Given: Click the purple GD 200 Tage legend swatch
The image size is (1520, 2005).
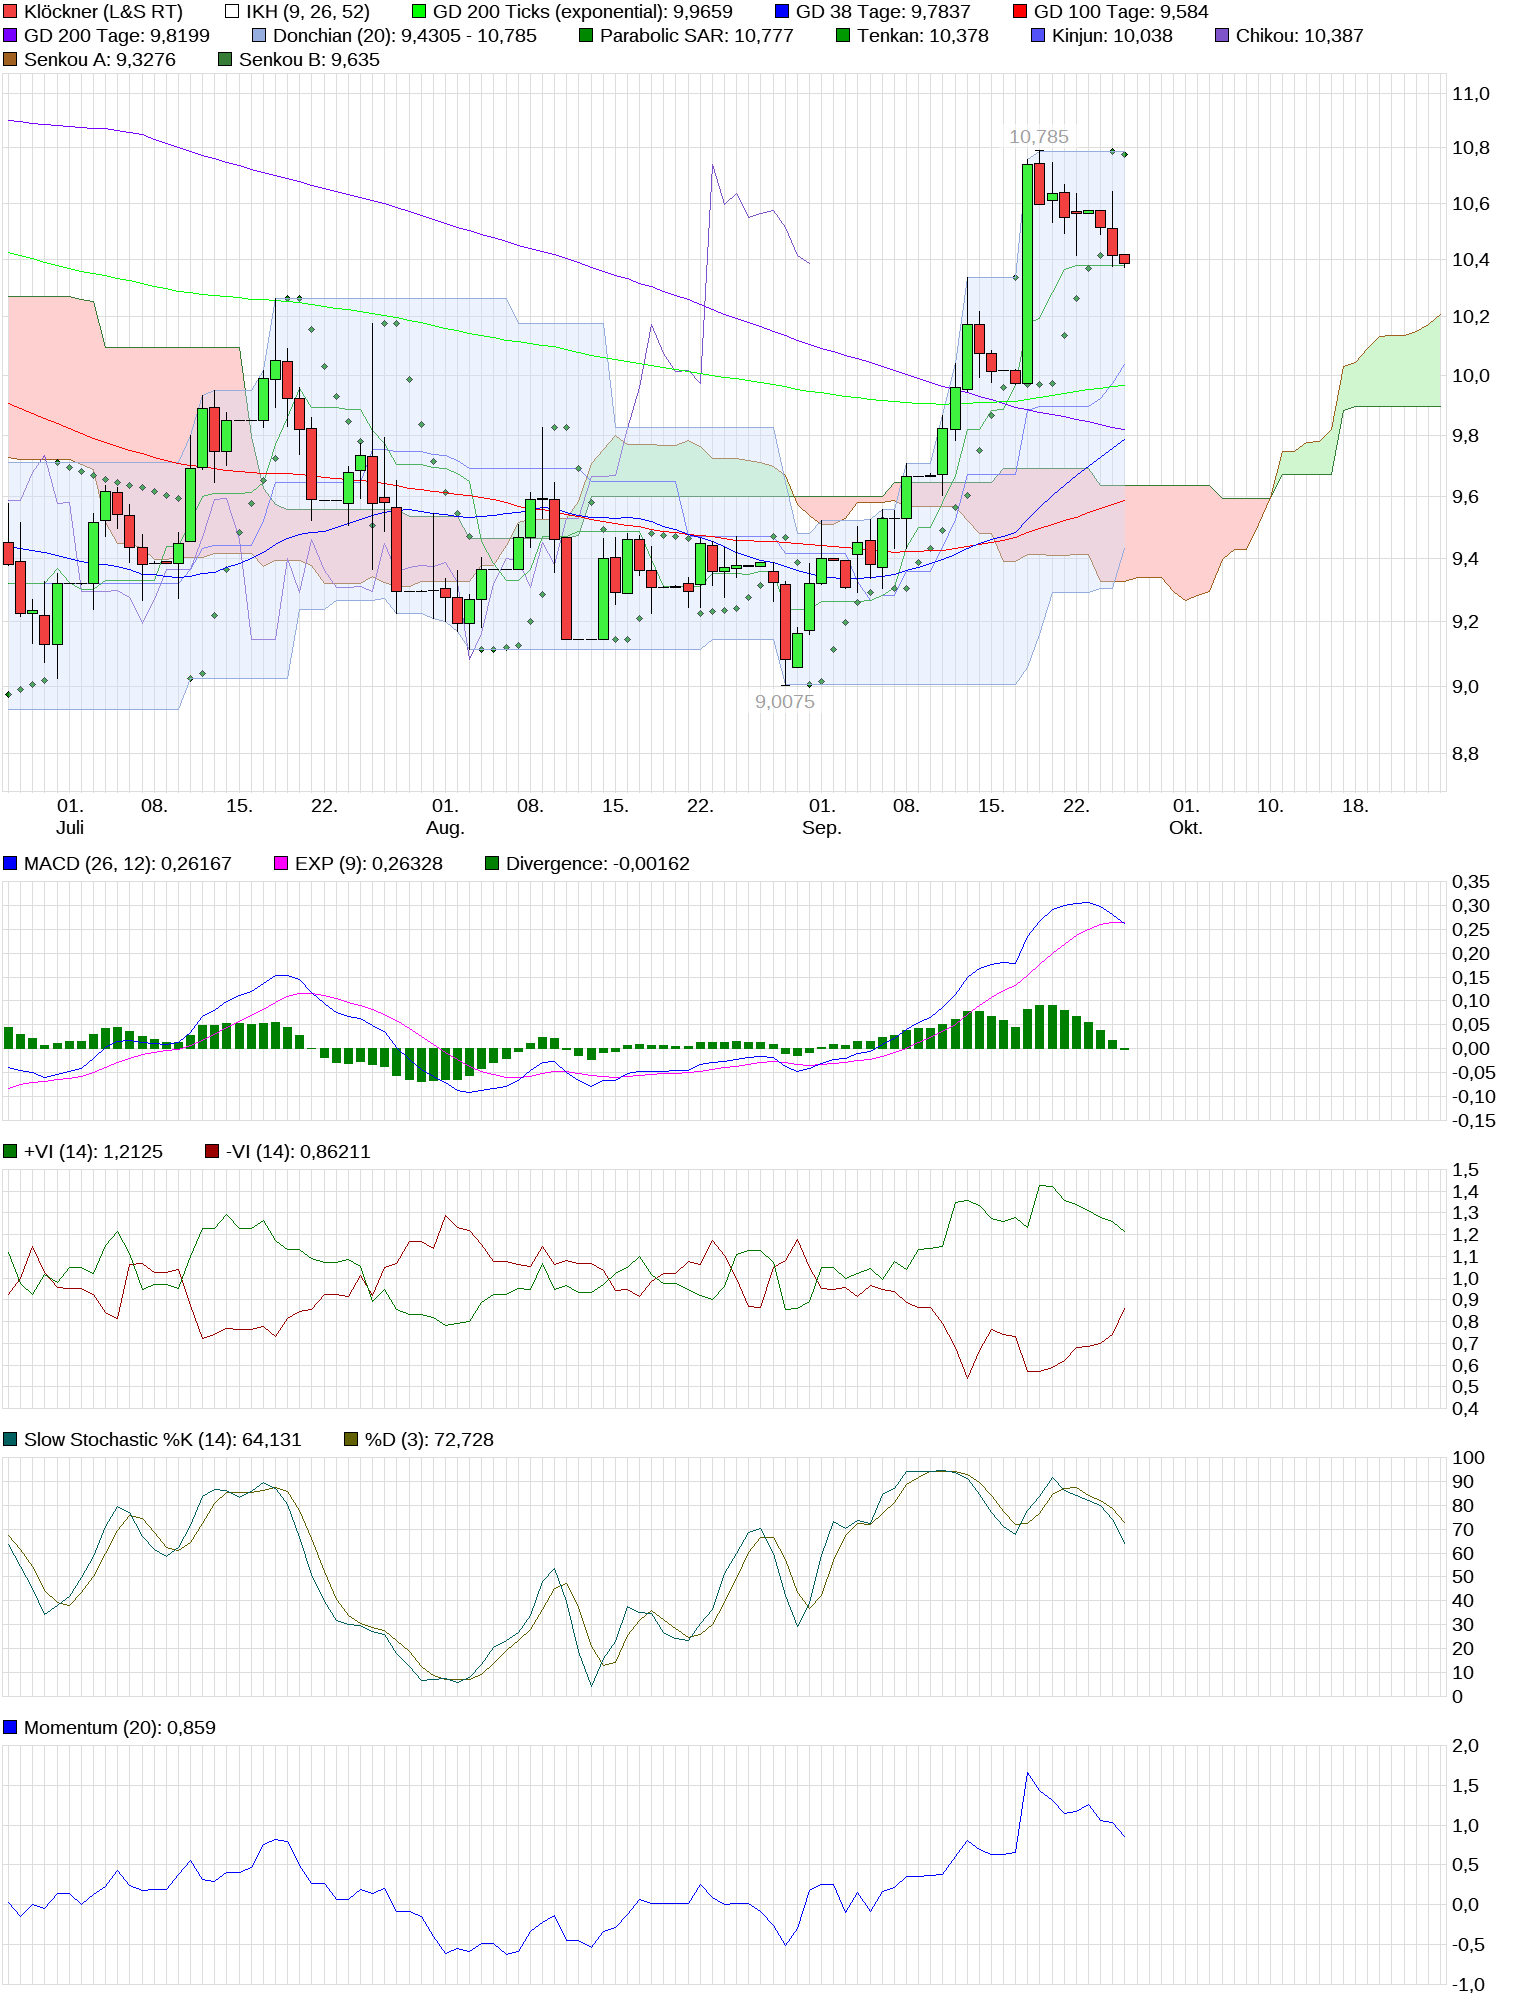Looking at the screenshot, I should tap(10, 36).
